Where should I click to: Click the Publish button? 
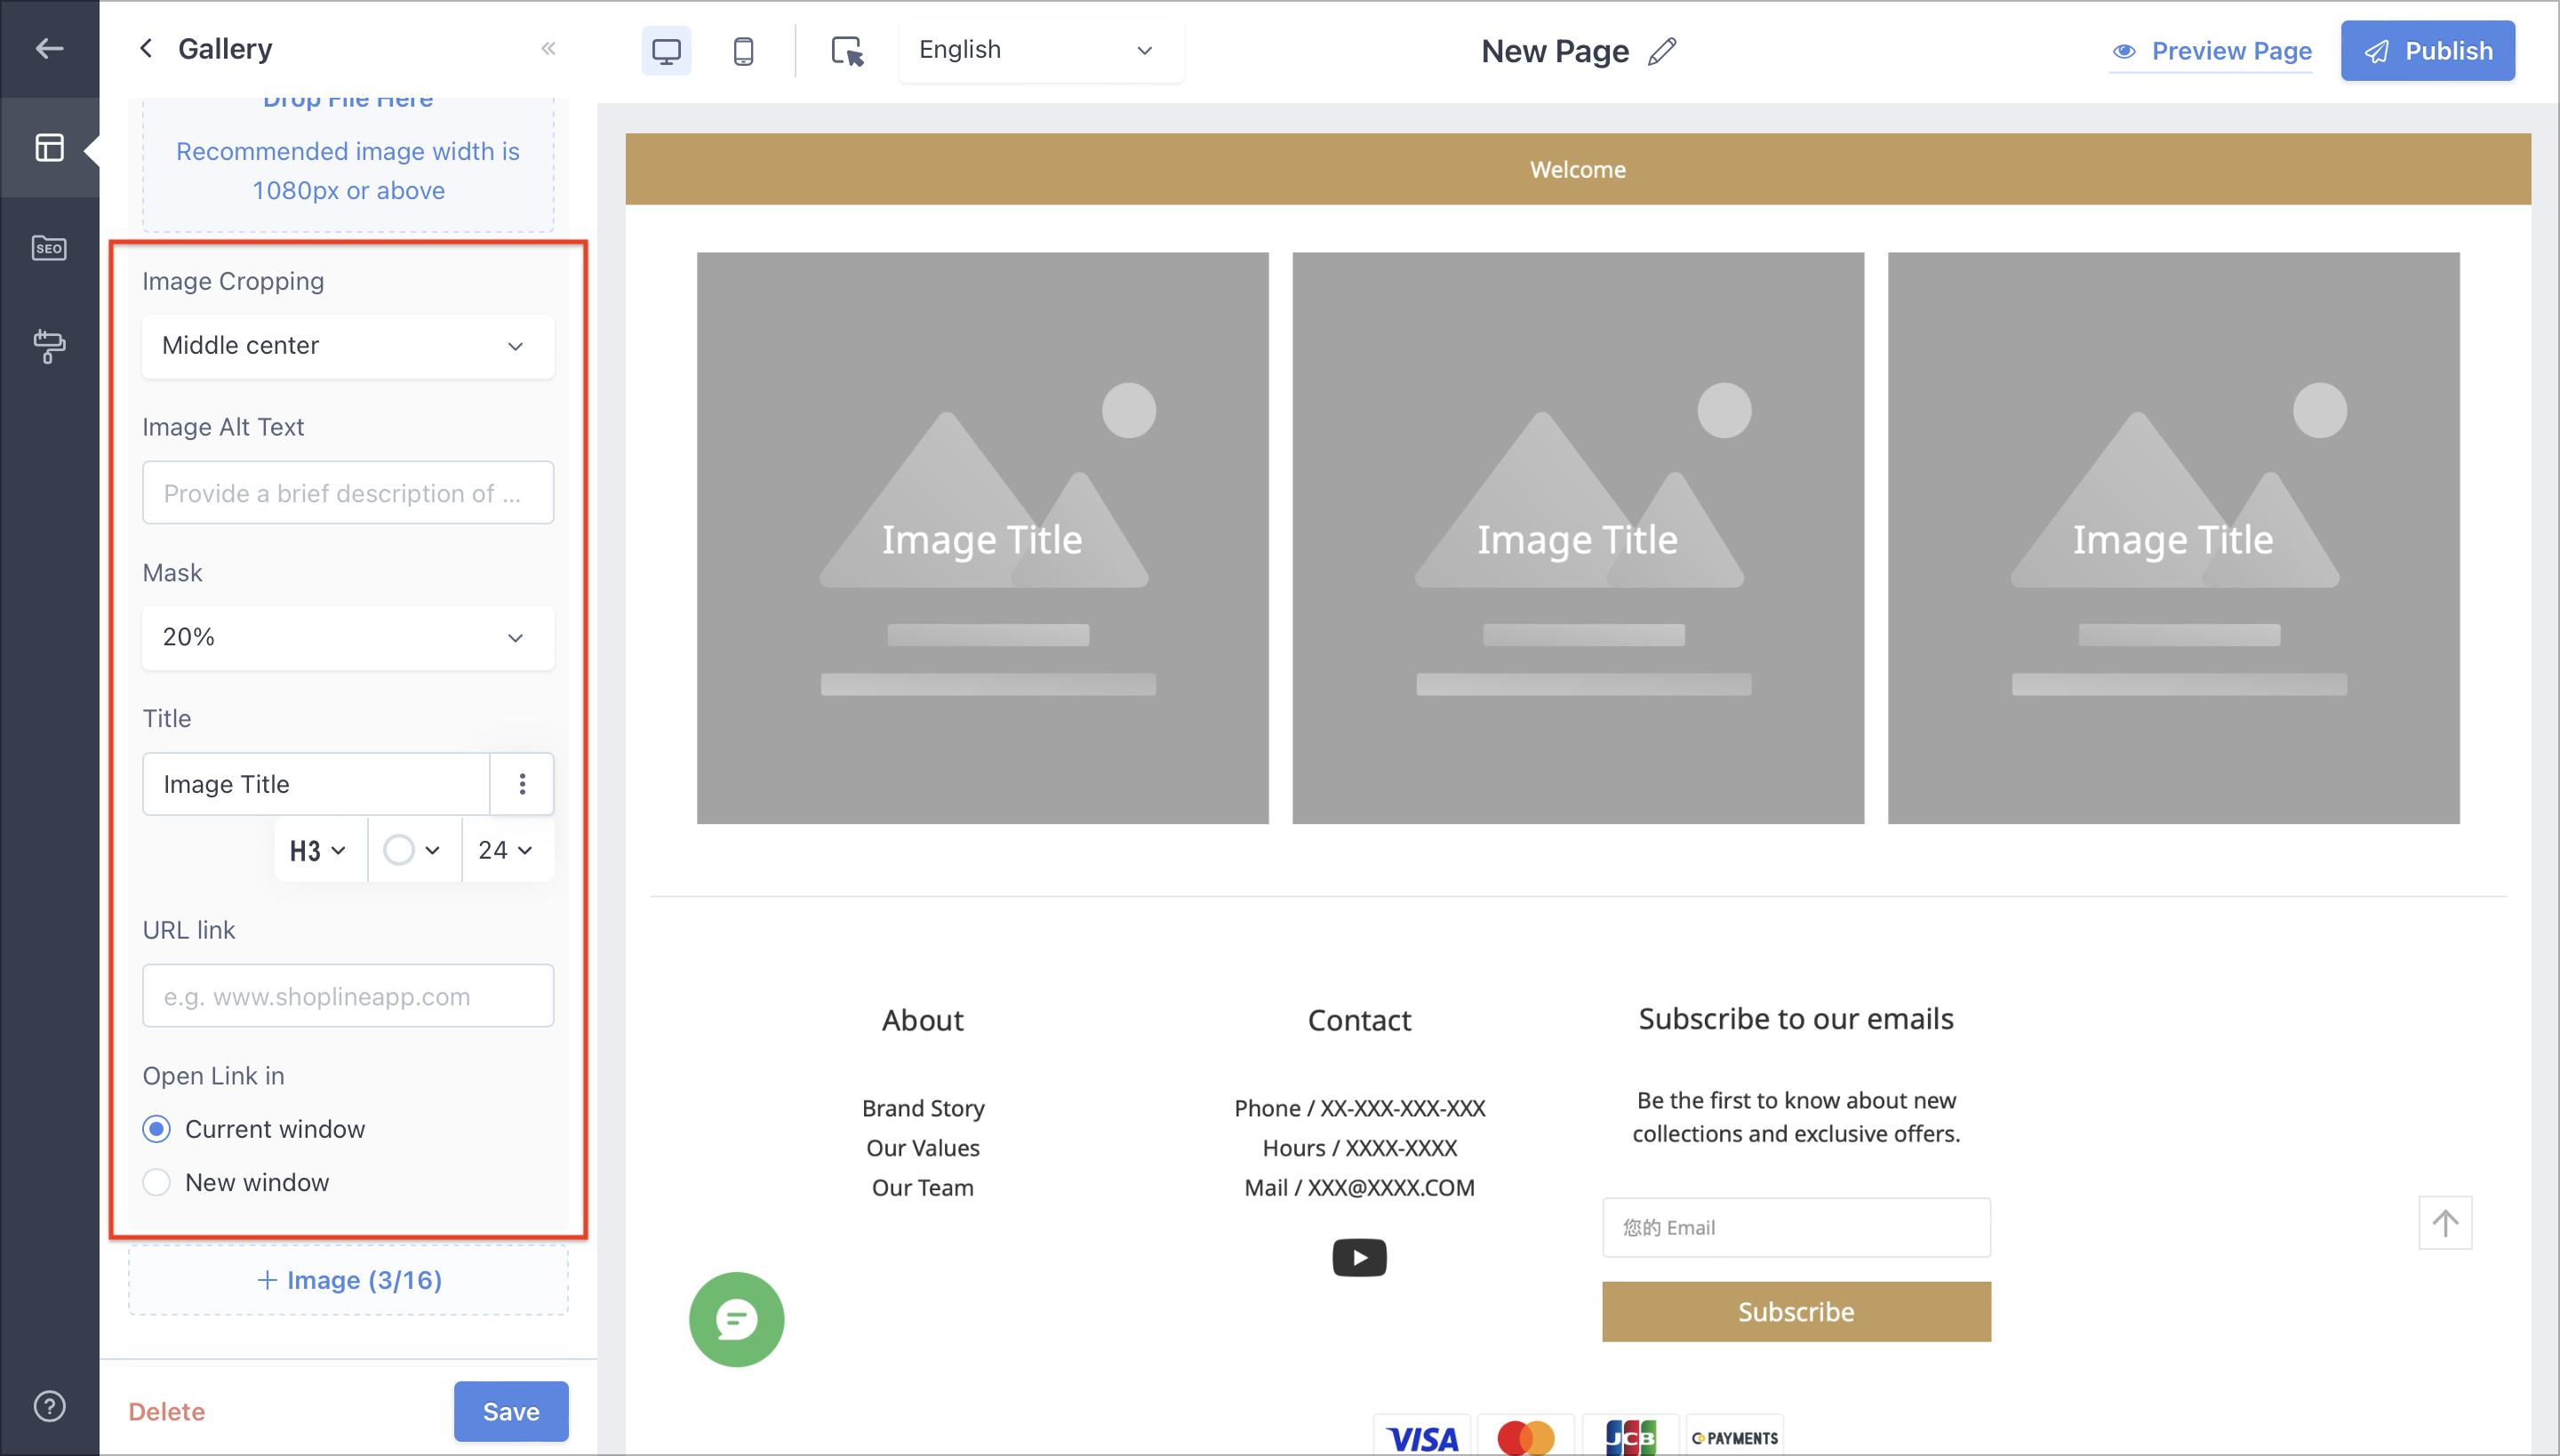(x=2427, y=50)
